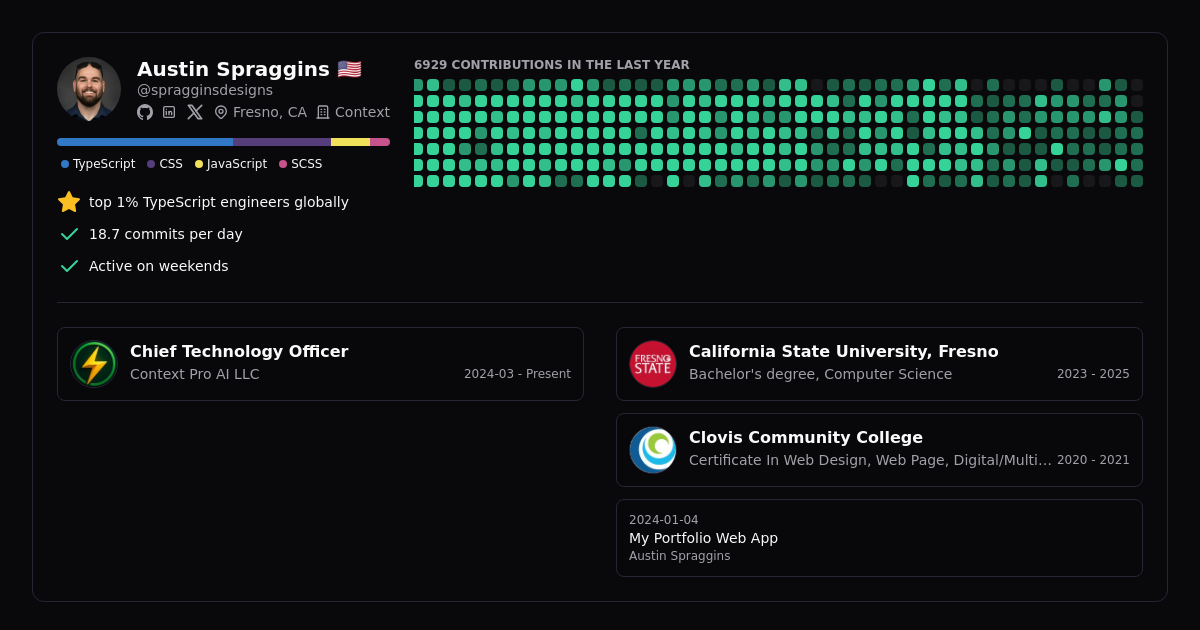The width and height of the screenshot is (1200, 630).
Task: Open Austin Spraggins profile avatar
Action: pyautogui.click(x=89, y=89)
